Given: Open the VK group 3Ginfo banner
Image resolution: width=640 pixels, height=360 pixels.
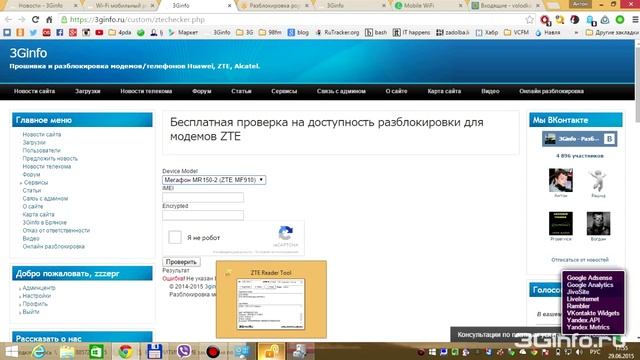Looking at the screenshot, I should pos(579,139).
